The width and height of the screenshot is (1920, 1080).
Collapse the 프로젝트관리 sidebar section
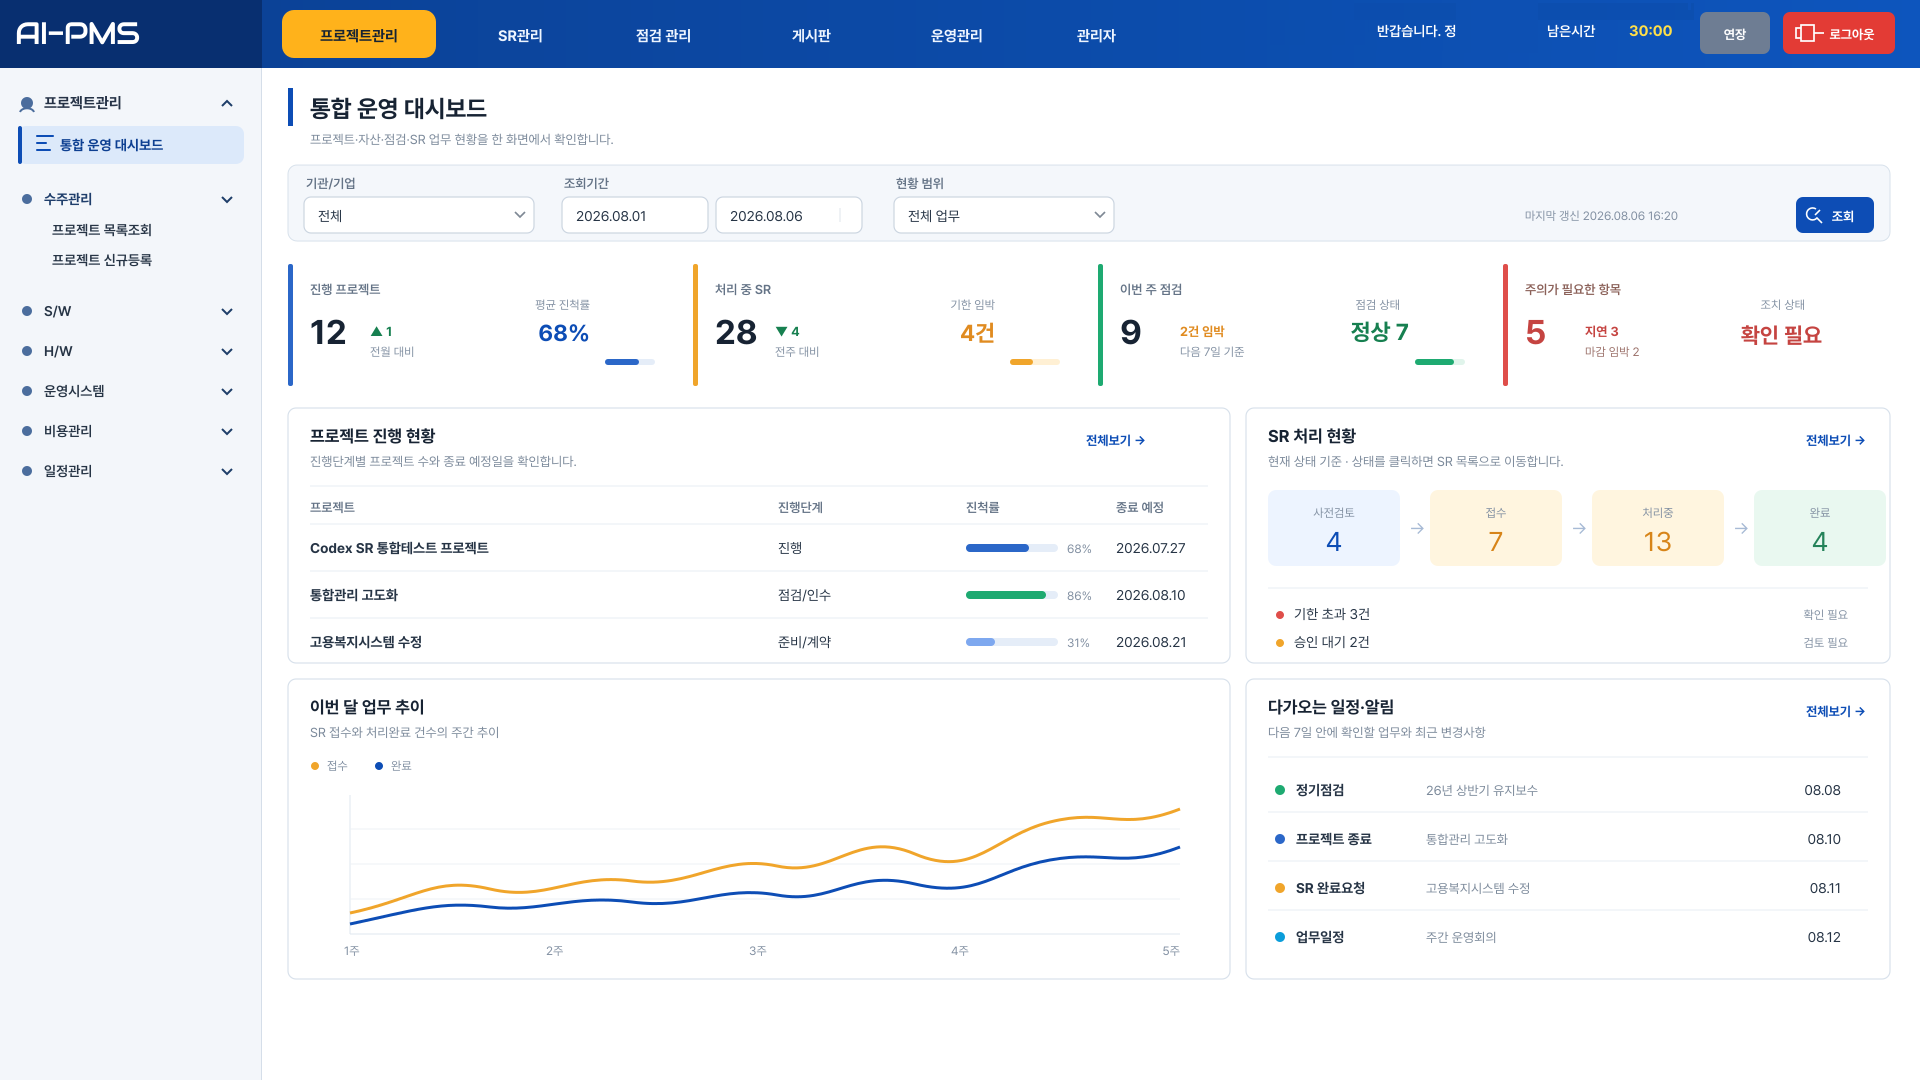(227, 103)
